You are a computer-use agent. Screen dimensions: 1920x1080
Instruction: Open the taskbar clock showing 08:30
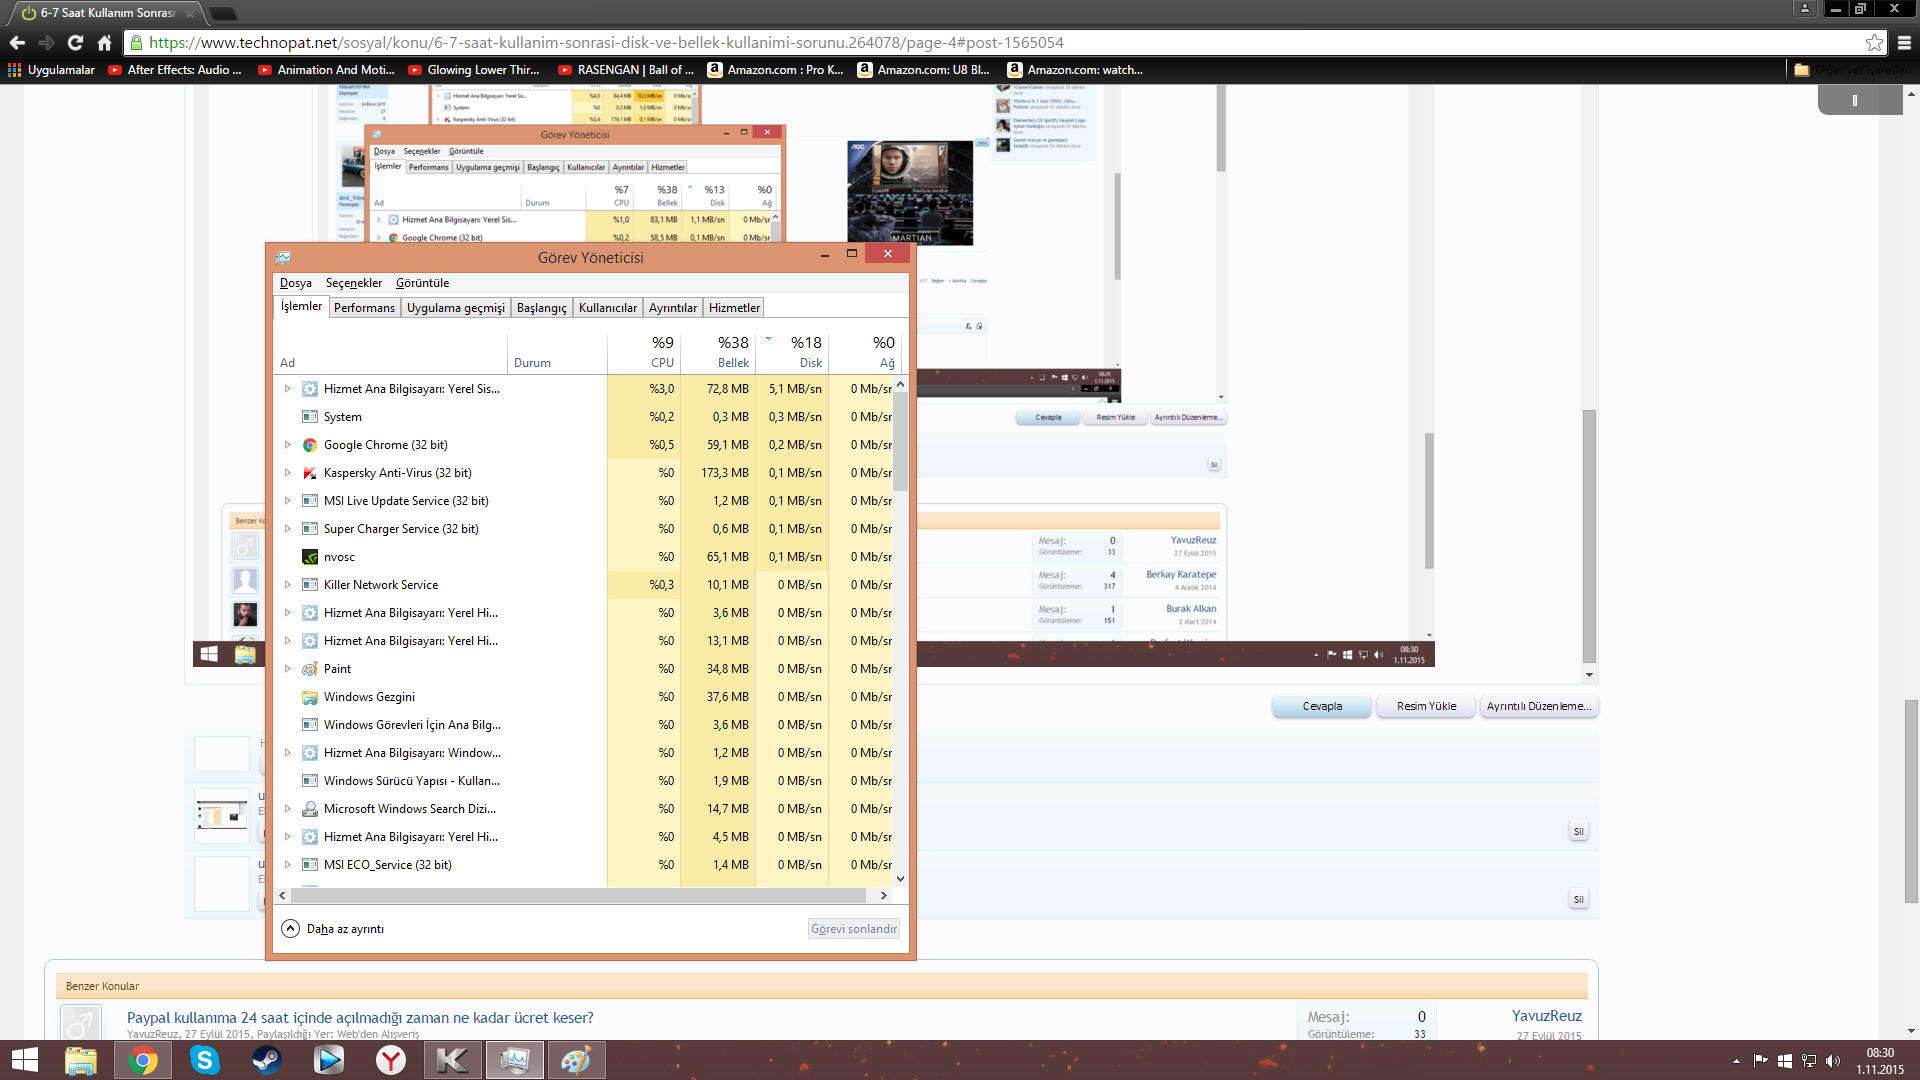pyautogui.click(x=1880, y=1061)
